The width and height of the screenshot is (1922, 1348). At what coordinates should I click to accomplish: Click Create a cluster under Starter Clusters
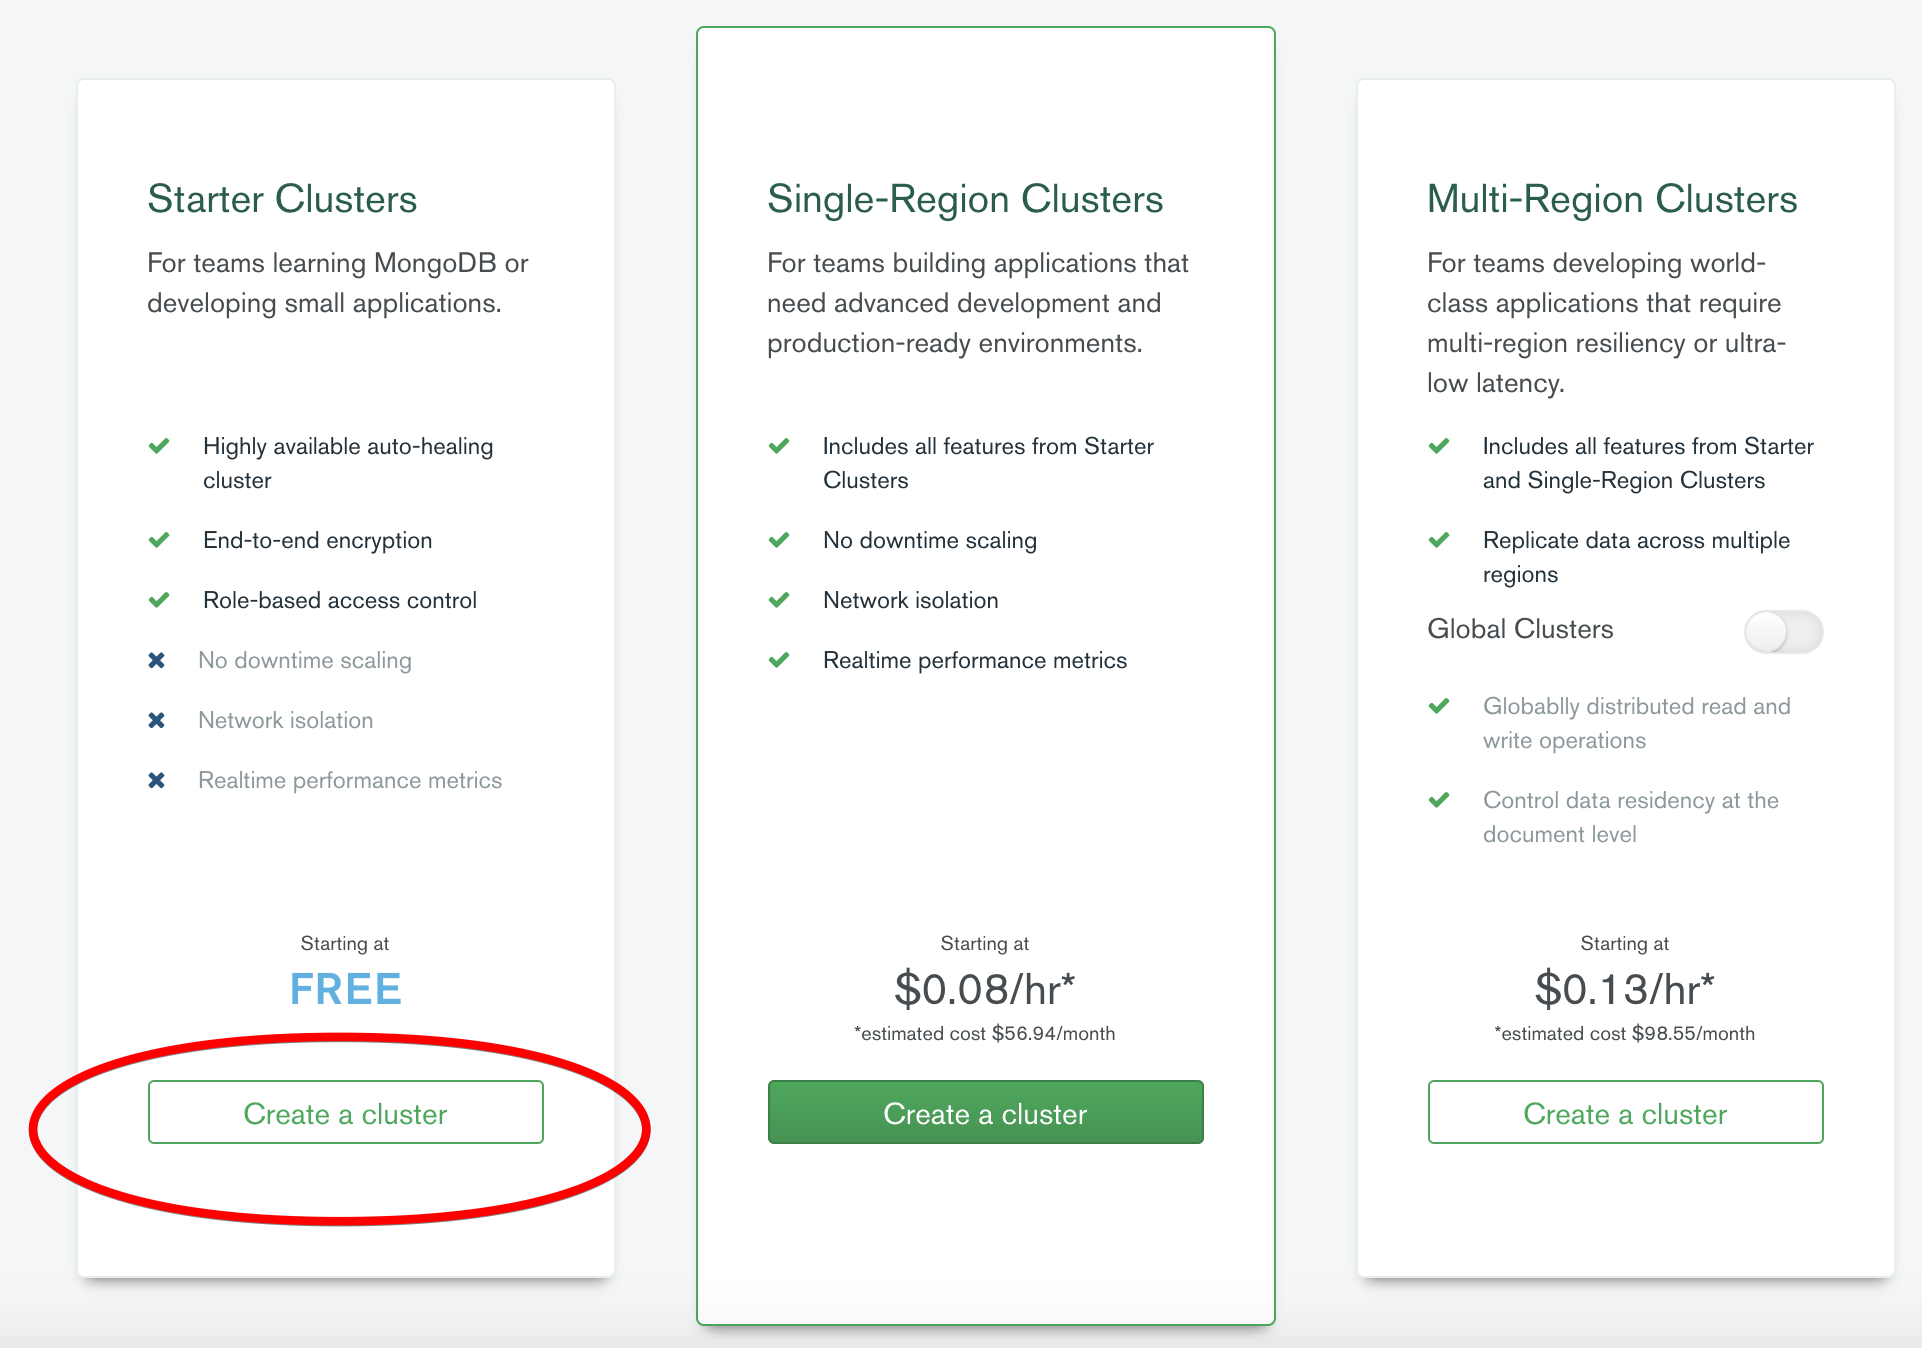tap(345, 1112)
